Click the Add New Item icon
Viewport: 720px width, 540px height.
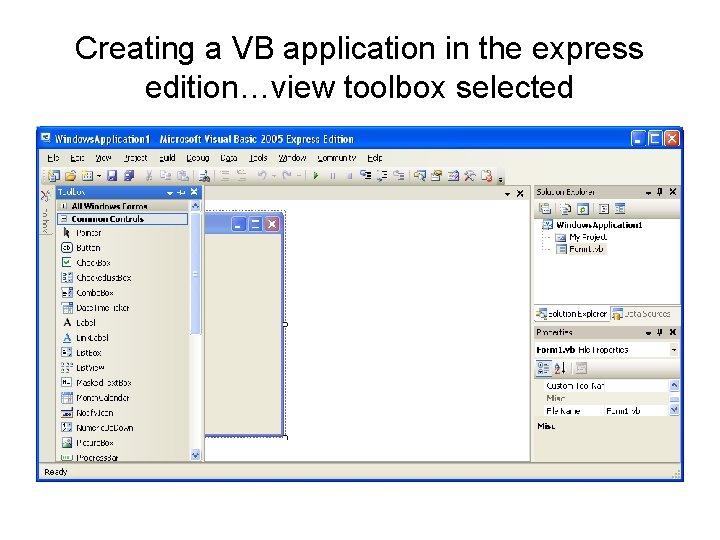pyautogui.click(x=87, y=175)
